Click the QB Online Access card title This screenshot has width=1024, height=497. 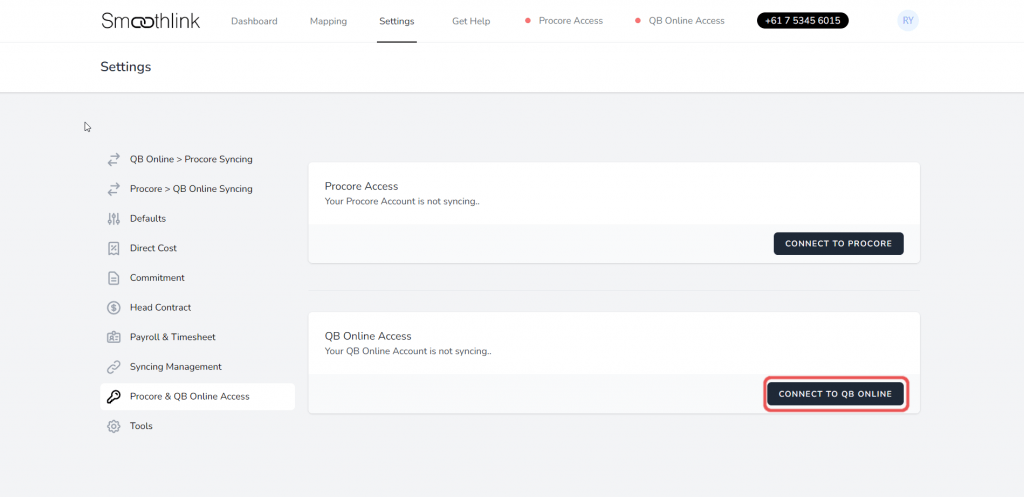pos(368,336)
